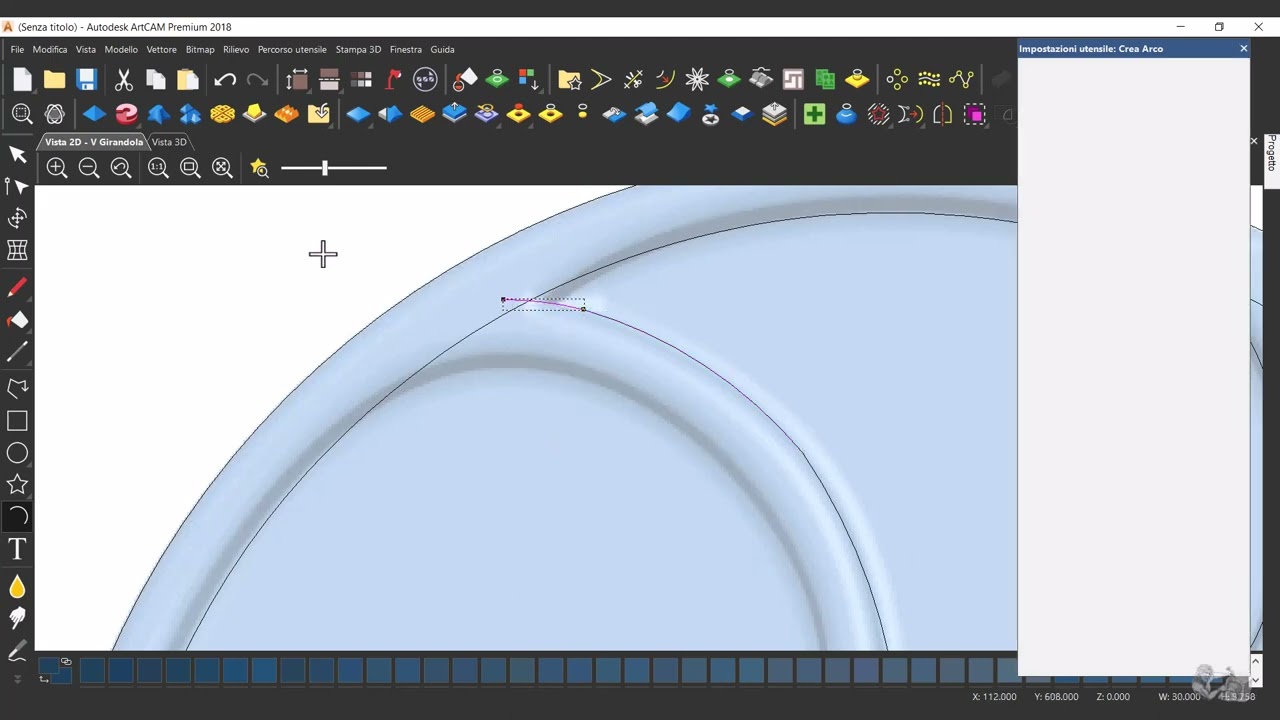Image resolution: width=1280 pixels, height=720 pixels.
Task: Select the create arc tool
Action: [x=17, y=516]
